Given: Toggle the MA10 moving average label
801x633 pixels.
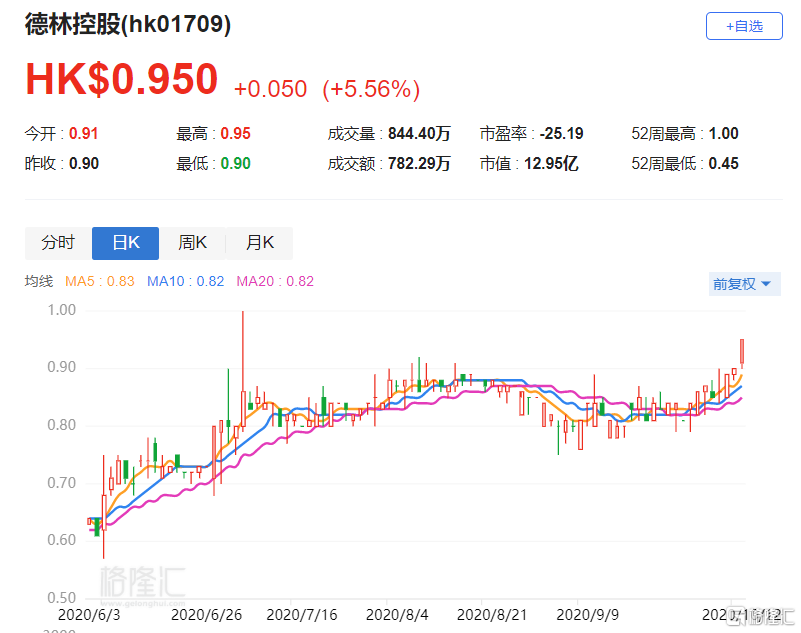Looking at the screenshot, I should 185,282.
